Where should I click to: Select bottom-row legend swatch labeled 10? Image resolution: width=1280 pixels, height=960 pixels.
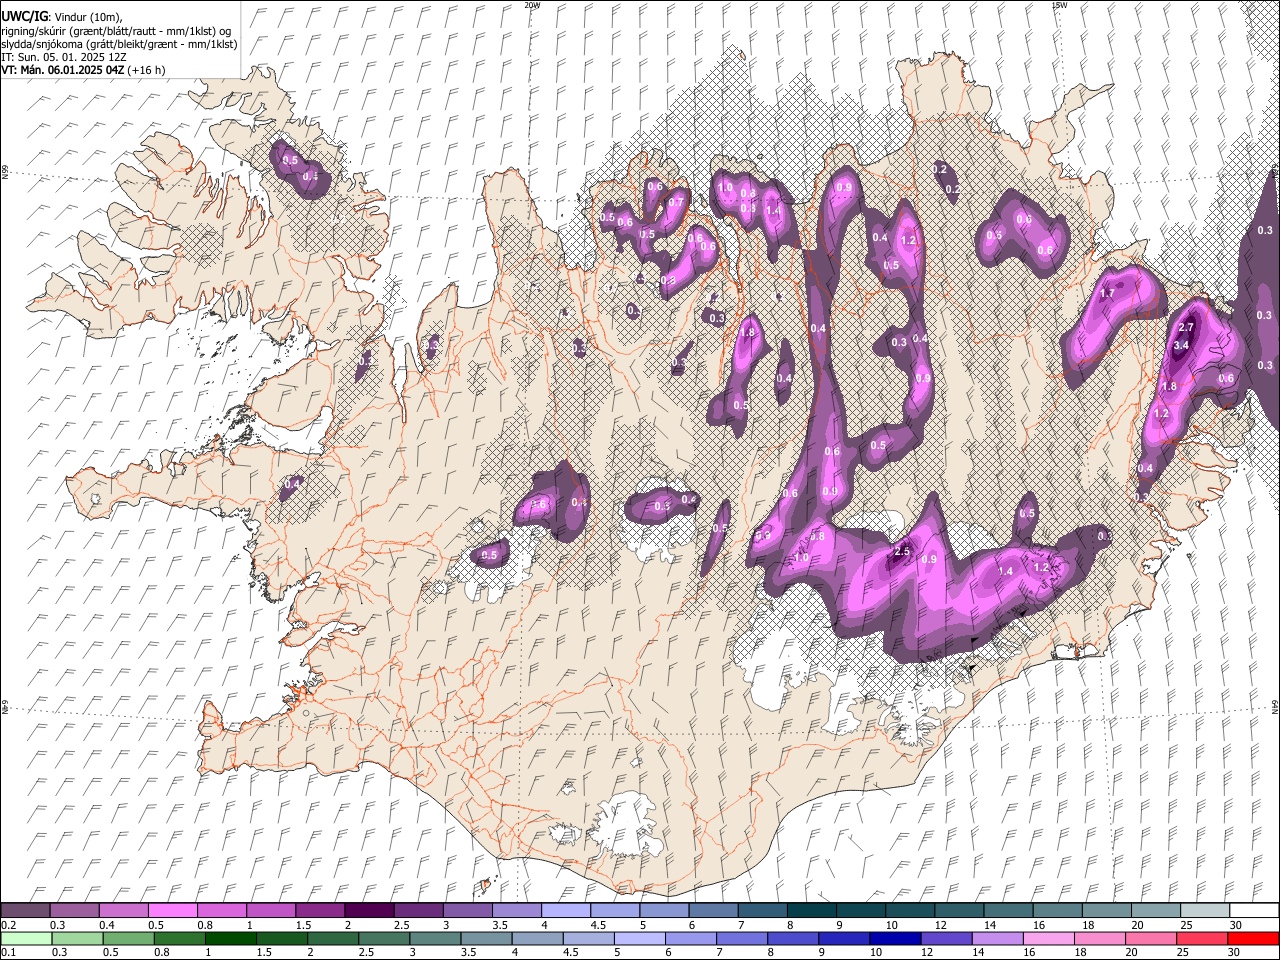click(x=895, y=938)
